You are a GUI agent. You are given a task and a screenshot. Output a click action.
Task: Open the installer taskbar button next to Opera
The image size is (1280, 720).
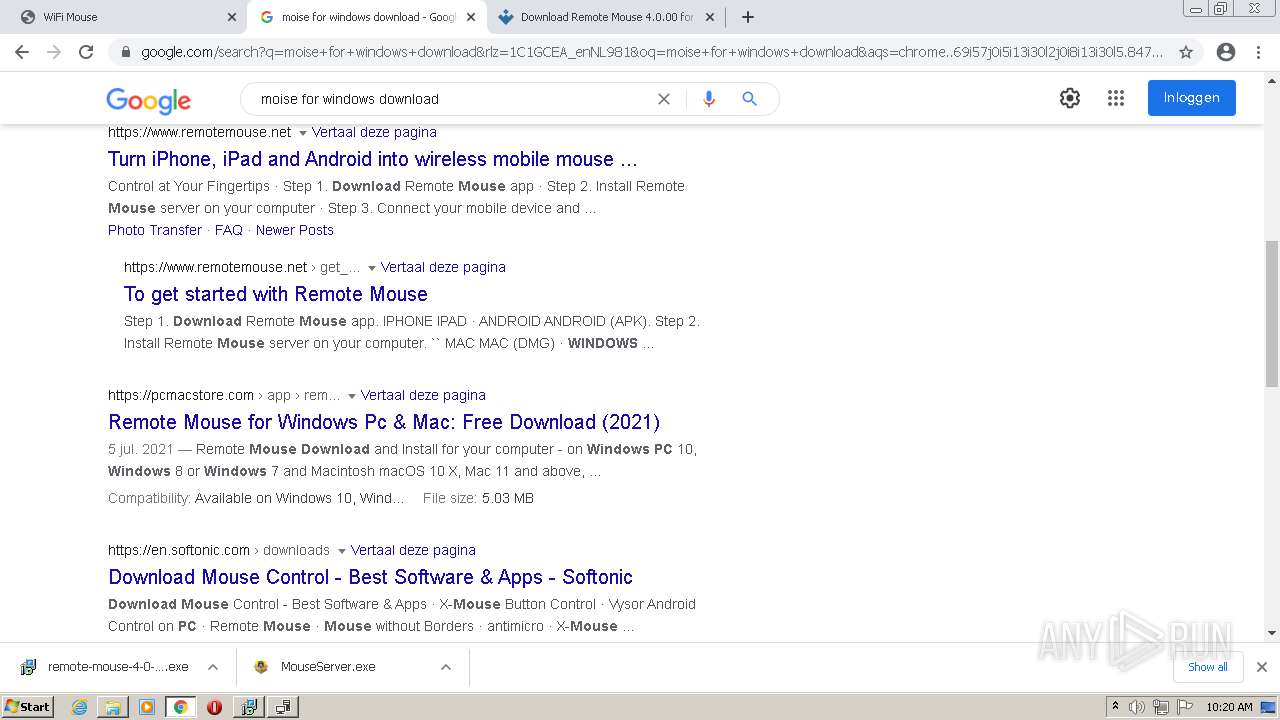click(248, 707)
